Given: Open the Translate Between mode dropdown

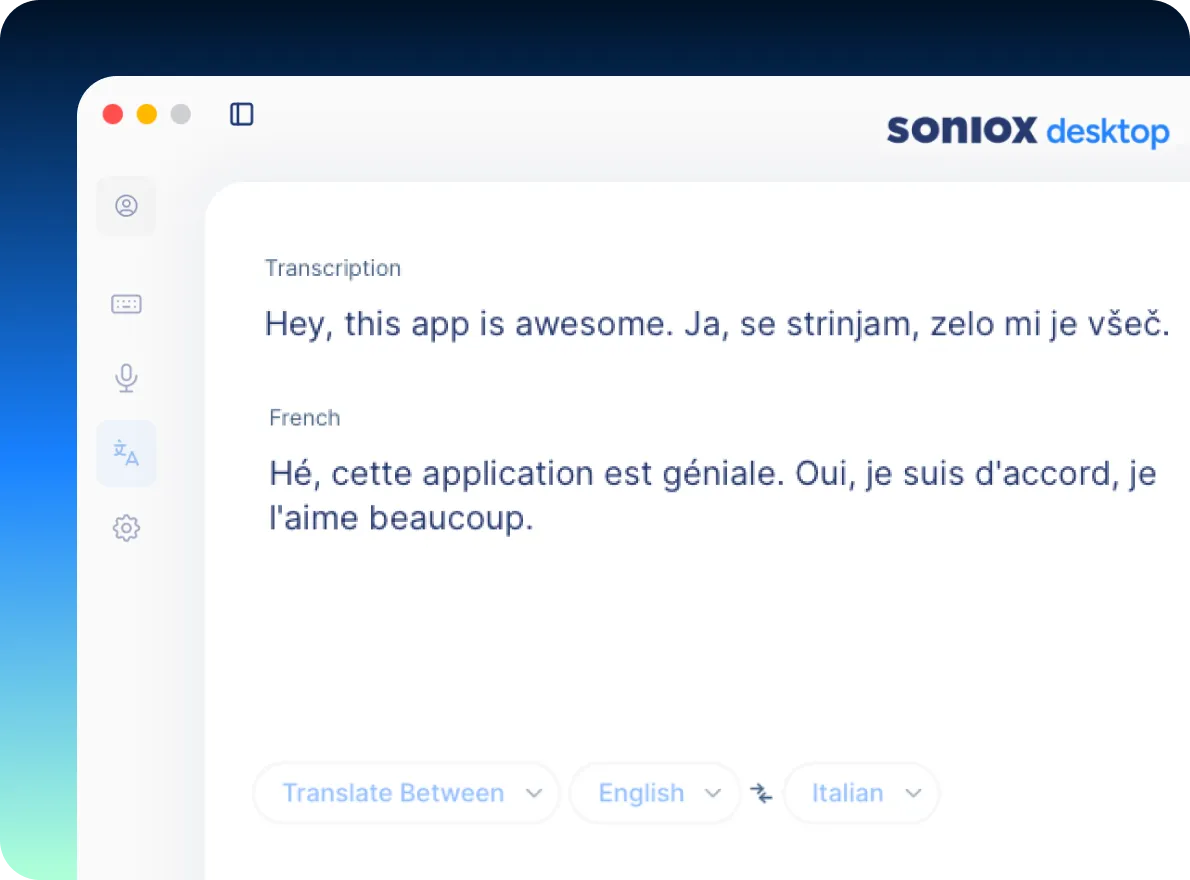Looking at the screenshot, I should click(x=405, y=793).
